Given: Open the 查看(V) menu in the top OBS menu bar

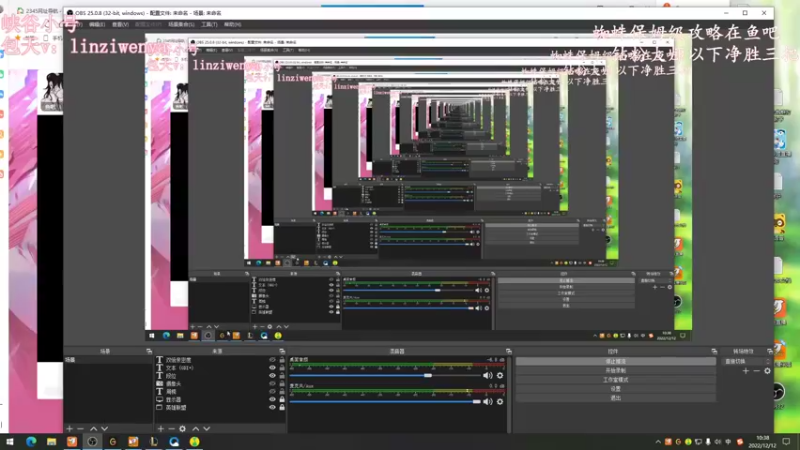Looking at the screenshot, I should [x=120, y=24].
